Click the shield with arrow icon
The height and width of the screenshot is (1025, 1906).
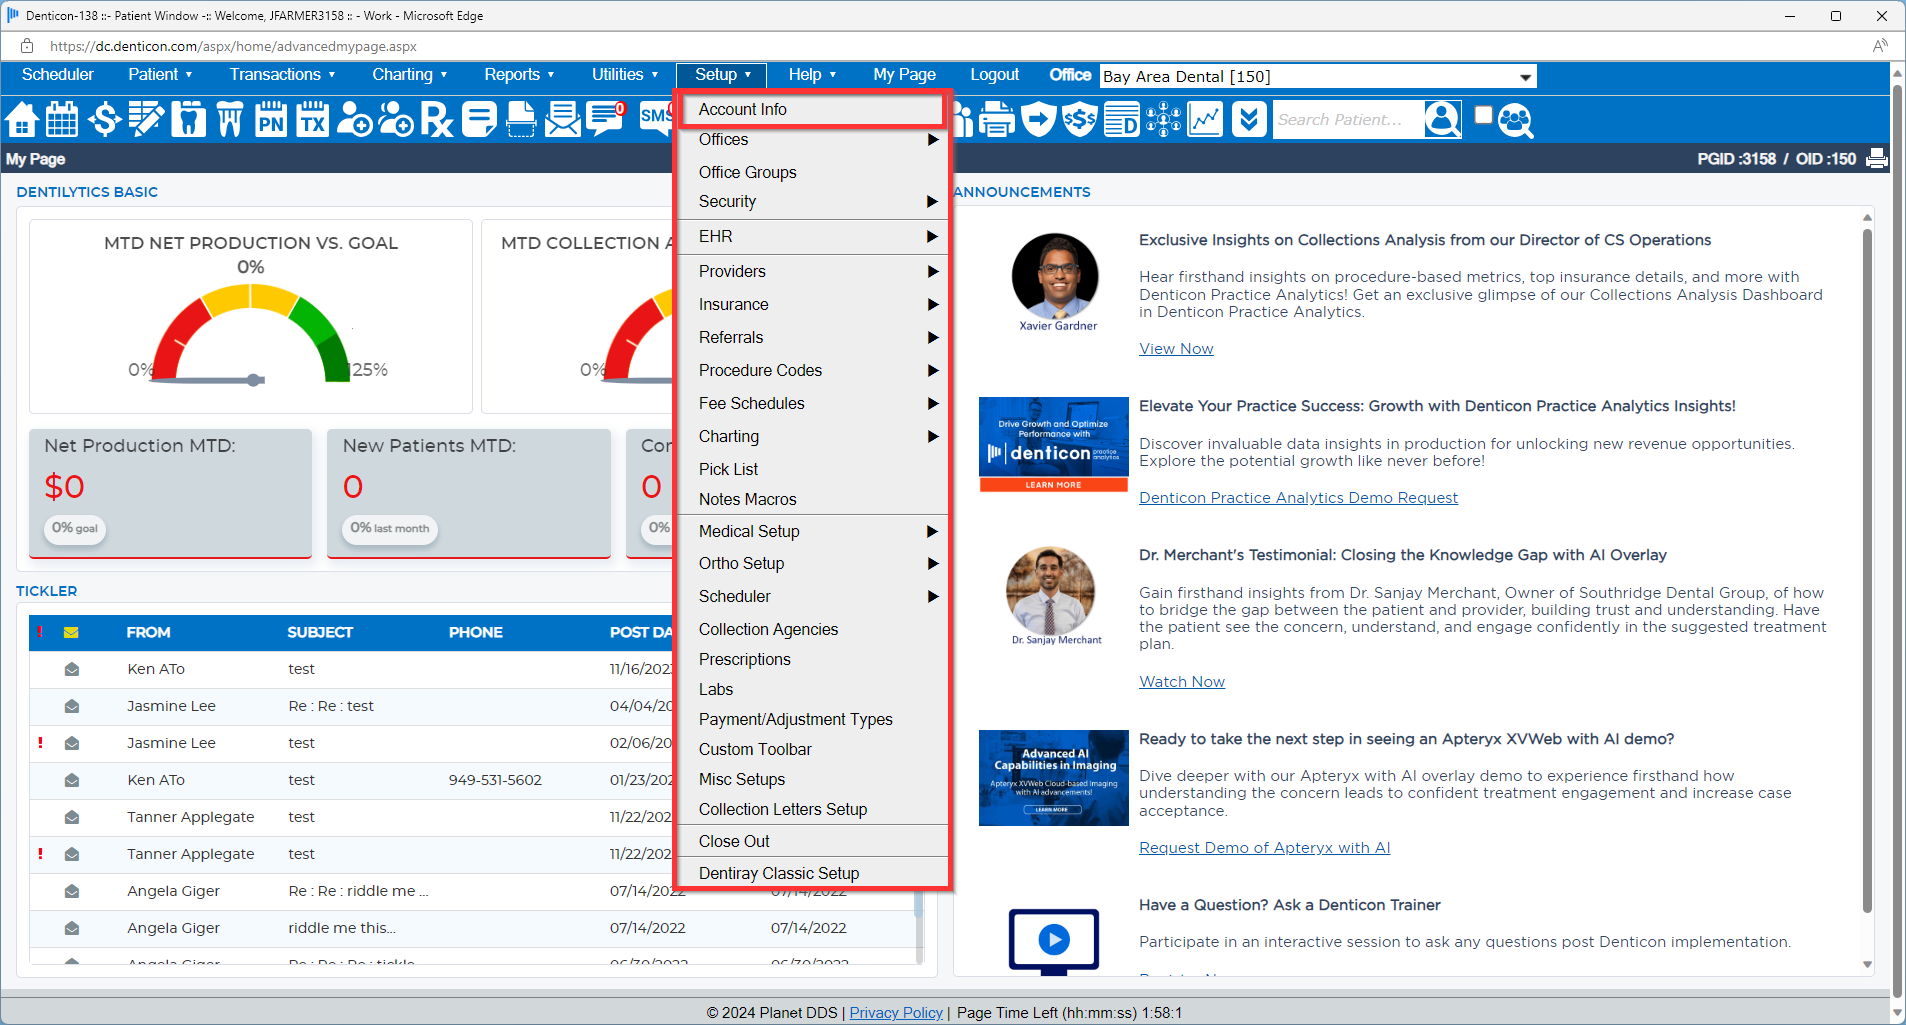(x=1039, y=120)
